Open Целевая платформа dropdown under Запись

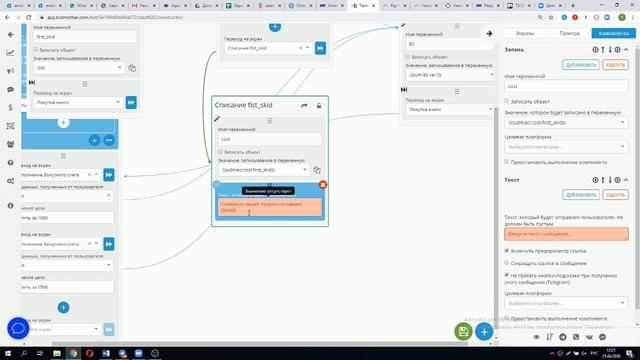tap(566, 147)
